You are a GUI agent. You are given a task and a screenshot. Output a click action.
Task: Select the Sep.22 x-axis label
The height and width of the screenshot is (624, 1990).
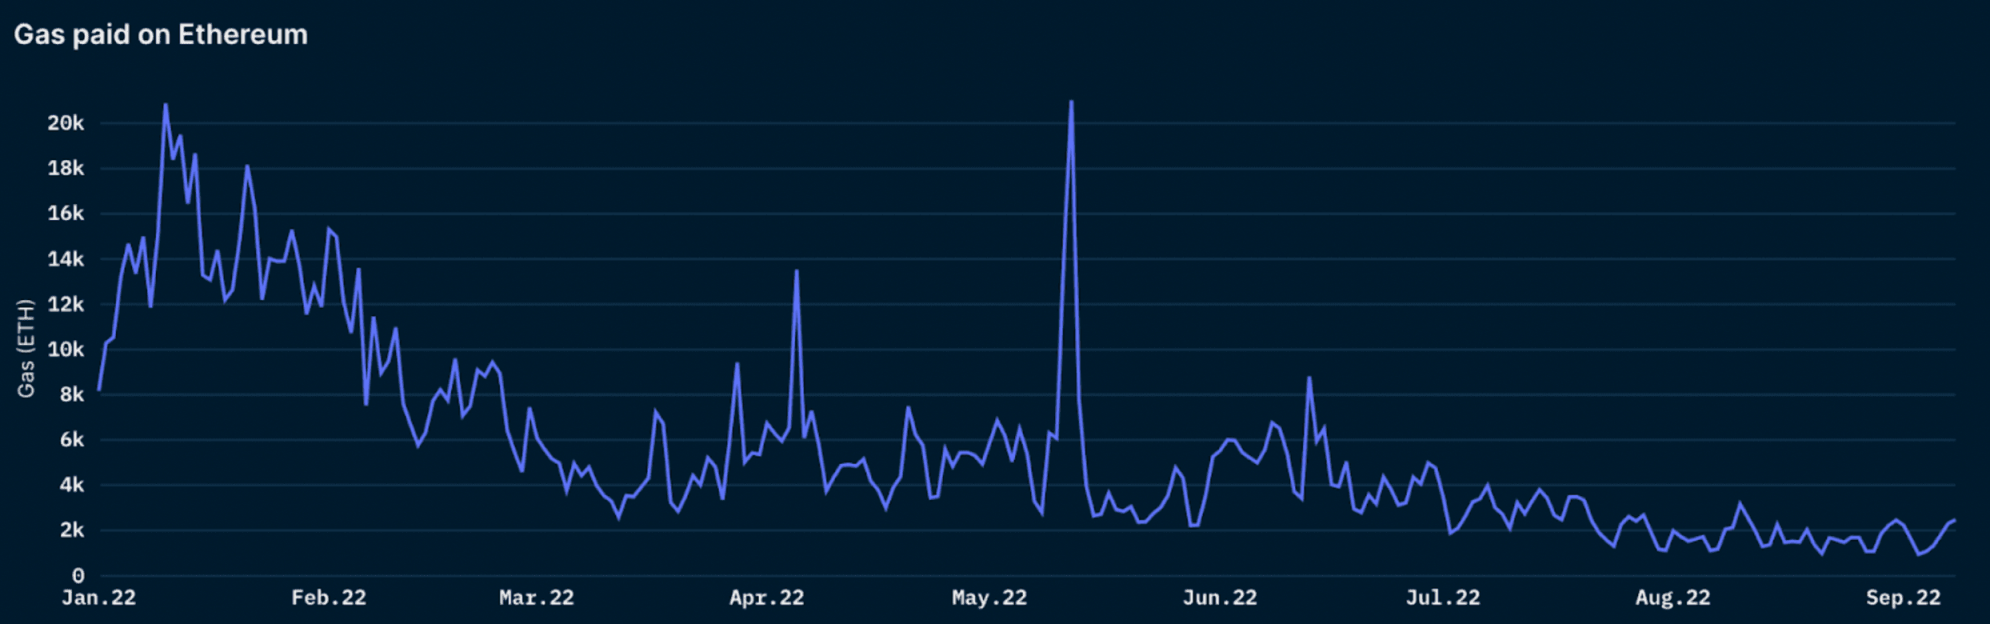[1902, 598]
